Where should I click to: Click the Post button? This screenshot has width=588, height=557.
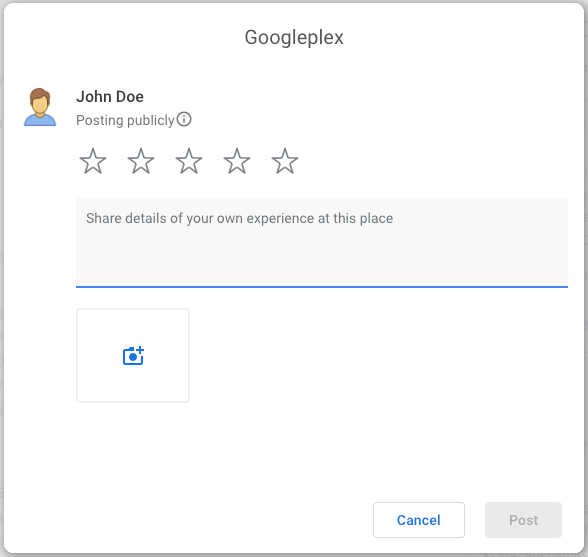(524, 520)
